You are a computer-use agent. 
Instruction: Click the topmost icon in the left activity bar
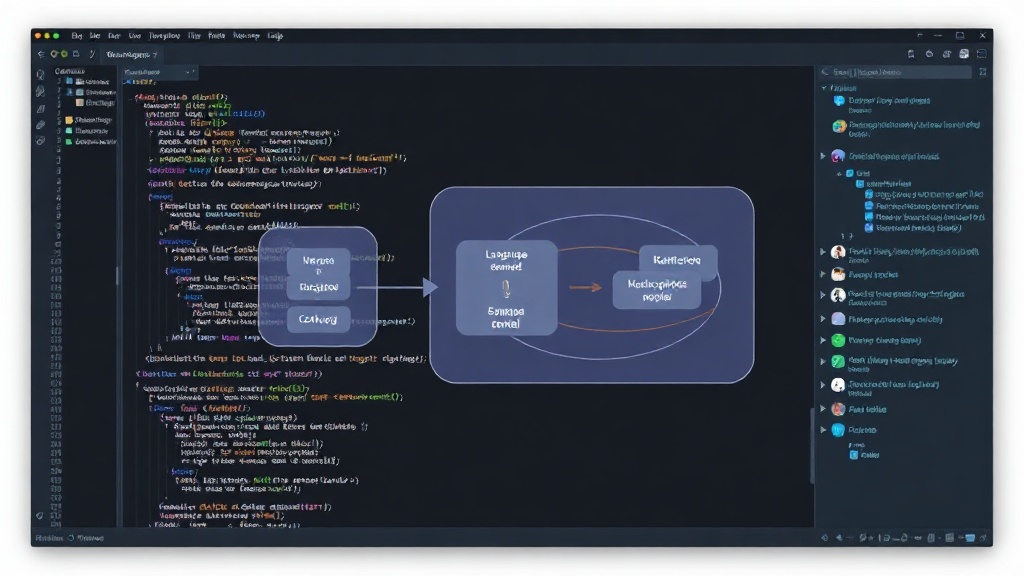pyautogui.click(x=40, y=74)
